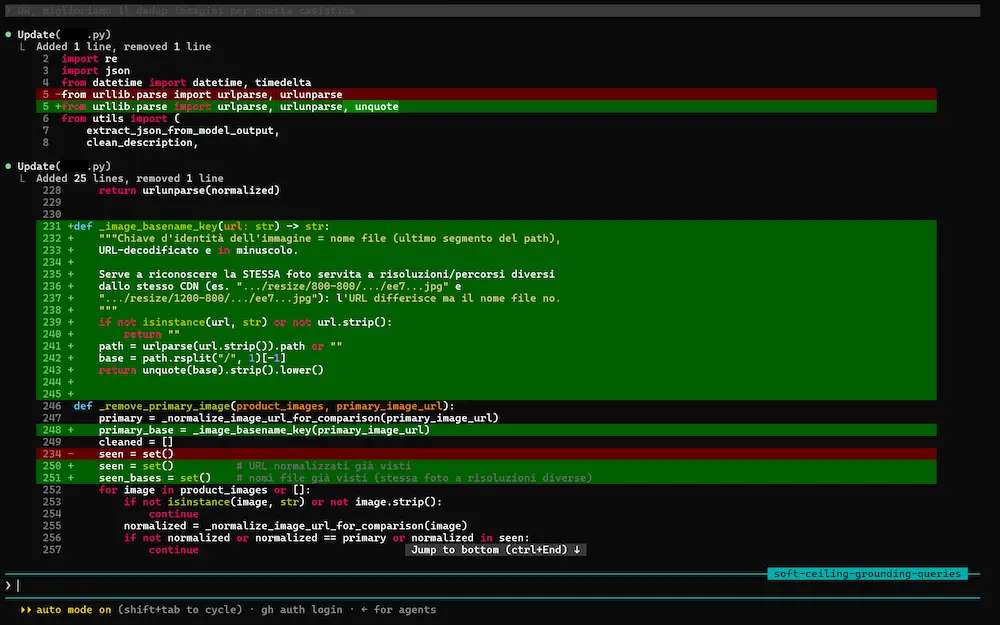1000x625 pixels.
Task: Click "Added 25 lines, removed 1 line" summary
Action: click(x=130, y=179)
